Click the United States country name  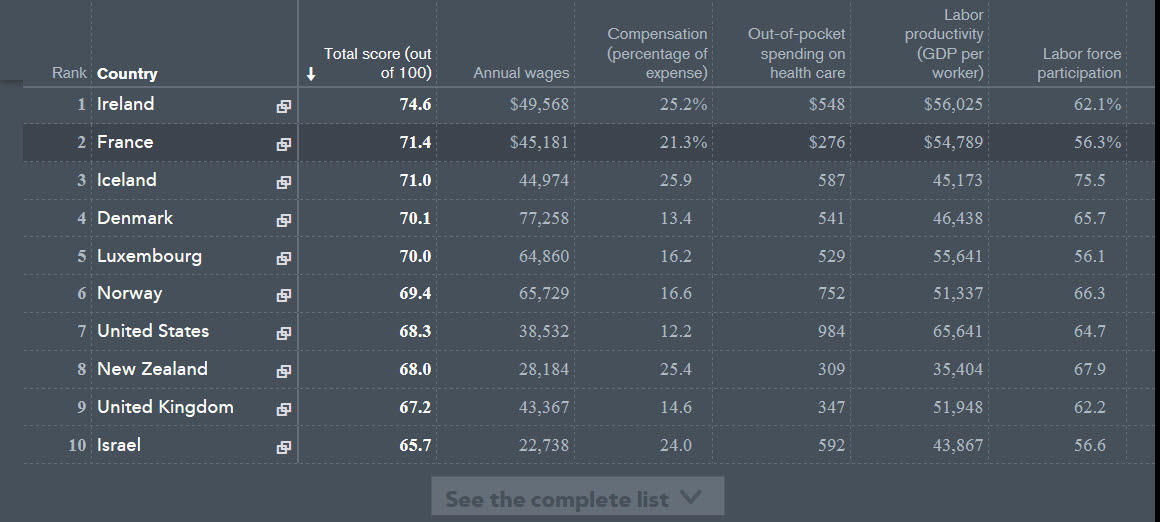click(153, 331)
